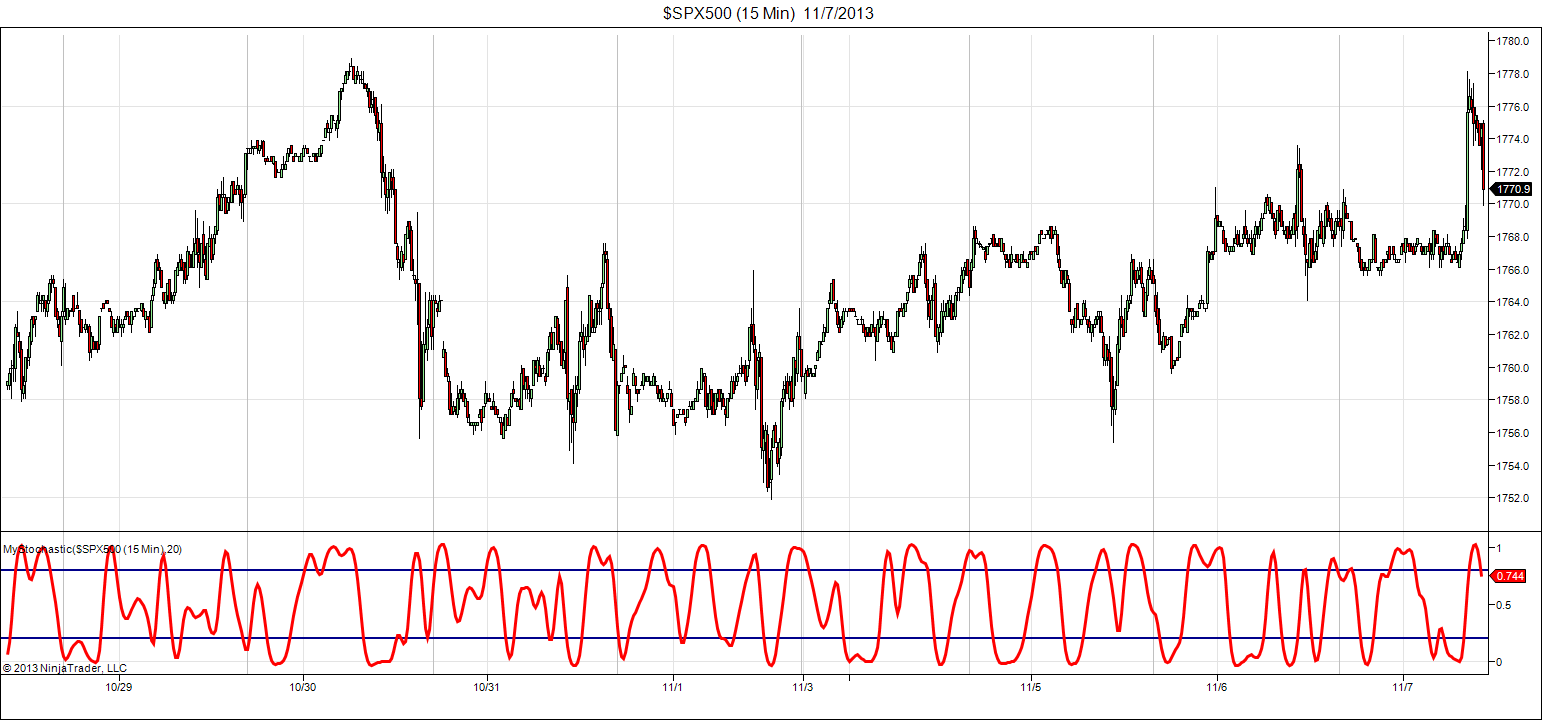This screenshot has width=1542, height=720.
Task: Select the 10/31 date on time axis
Action: pyautogui.click(x=486, y=687)
